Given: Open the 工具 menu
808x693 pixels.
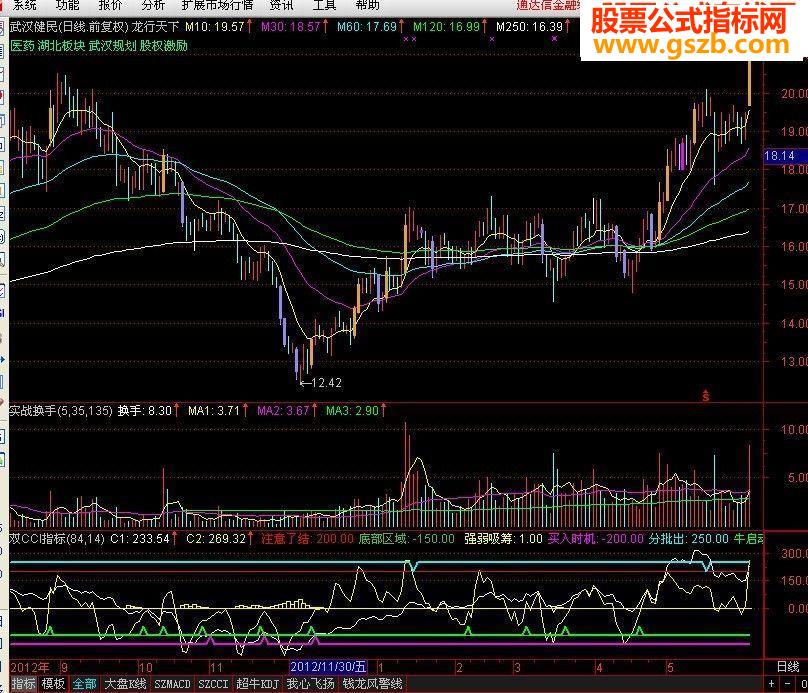Looking at the screenshot, I should [324, 5].
